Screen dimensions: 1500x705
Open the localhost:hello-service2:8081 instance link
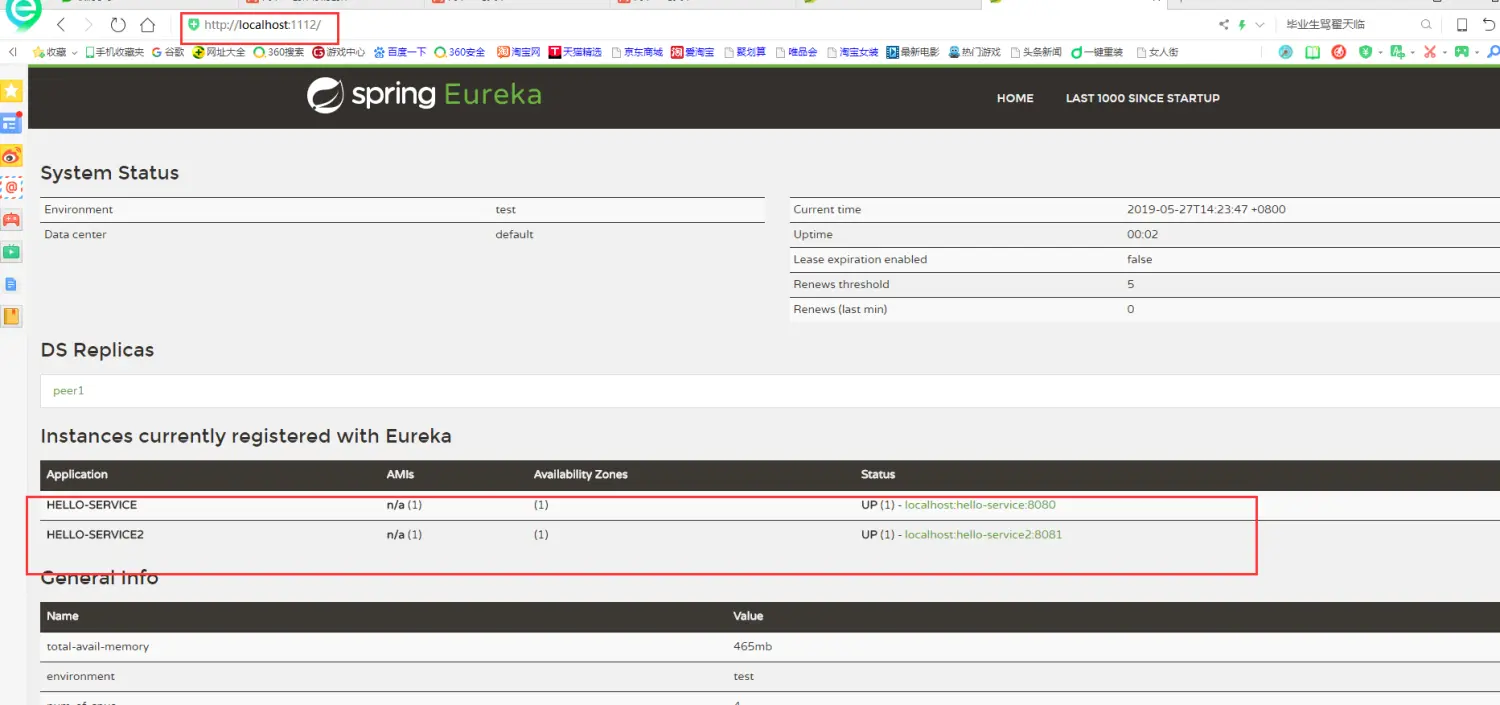pos(983,535)
